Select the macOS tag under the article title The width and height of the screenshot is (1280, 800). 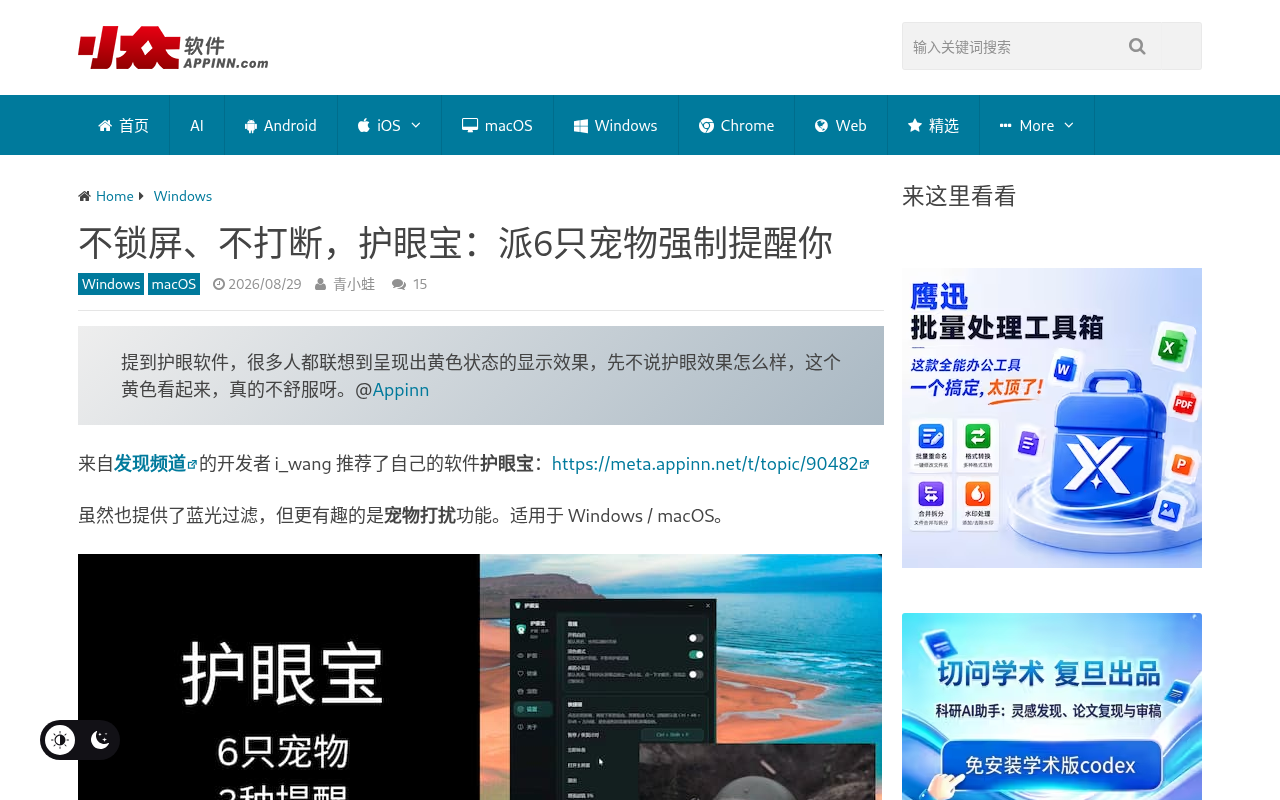click(x=174, y=284)
